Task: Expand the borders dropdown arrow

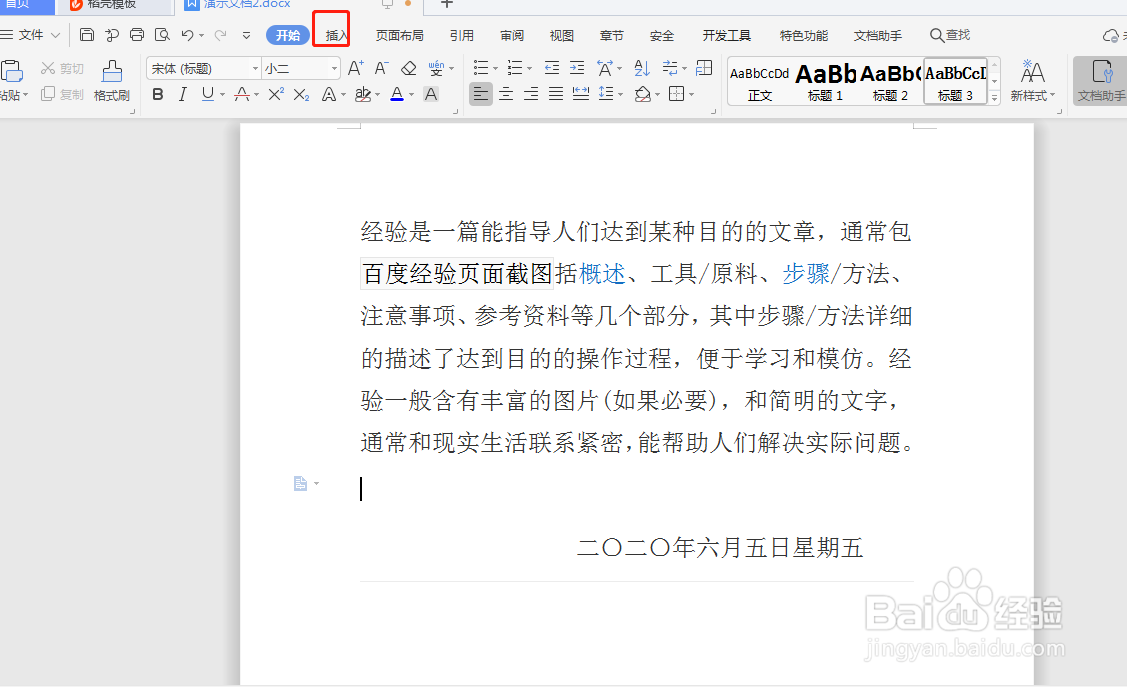Action: 691,95
